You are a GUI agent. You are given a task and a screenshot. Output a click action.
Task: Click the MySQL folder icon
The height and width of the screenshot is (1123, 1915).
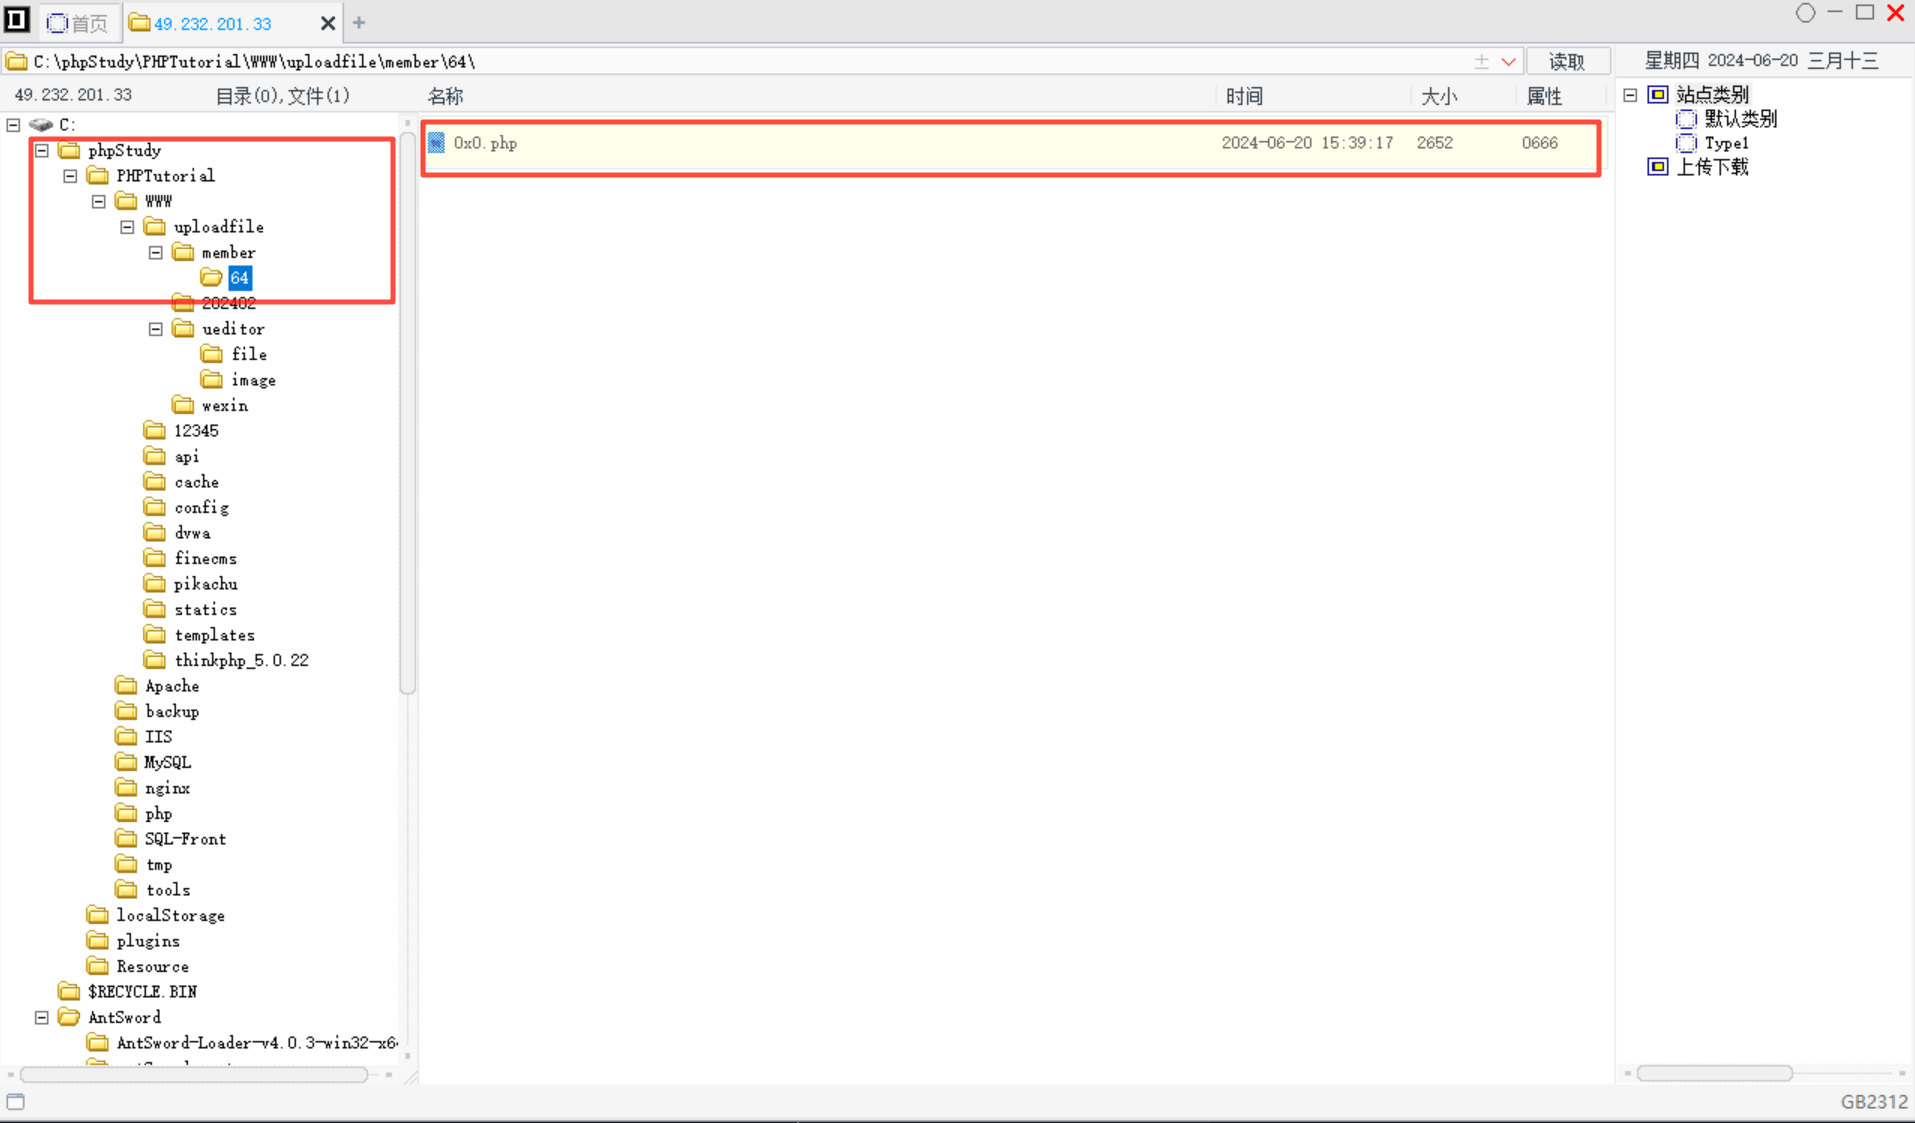point(126,762)
